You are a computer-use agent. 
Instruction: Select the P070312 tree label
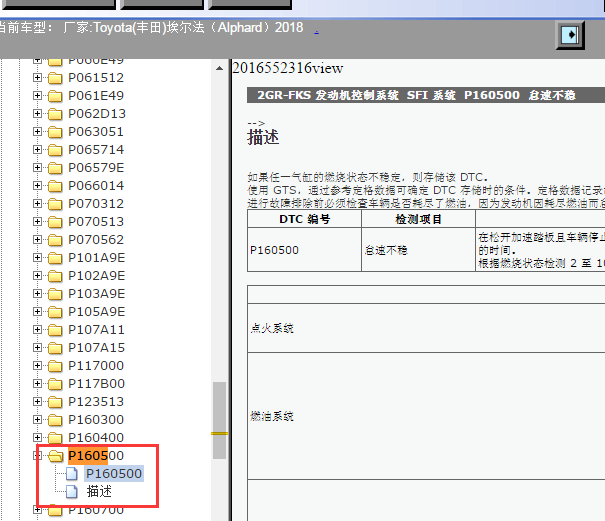96,203
